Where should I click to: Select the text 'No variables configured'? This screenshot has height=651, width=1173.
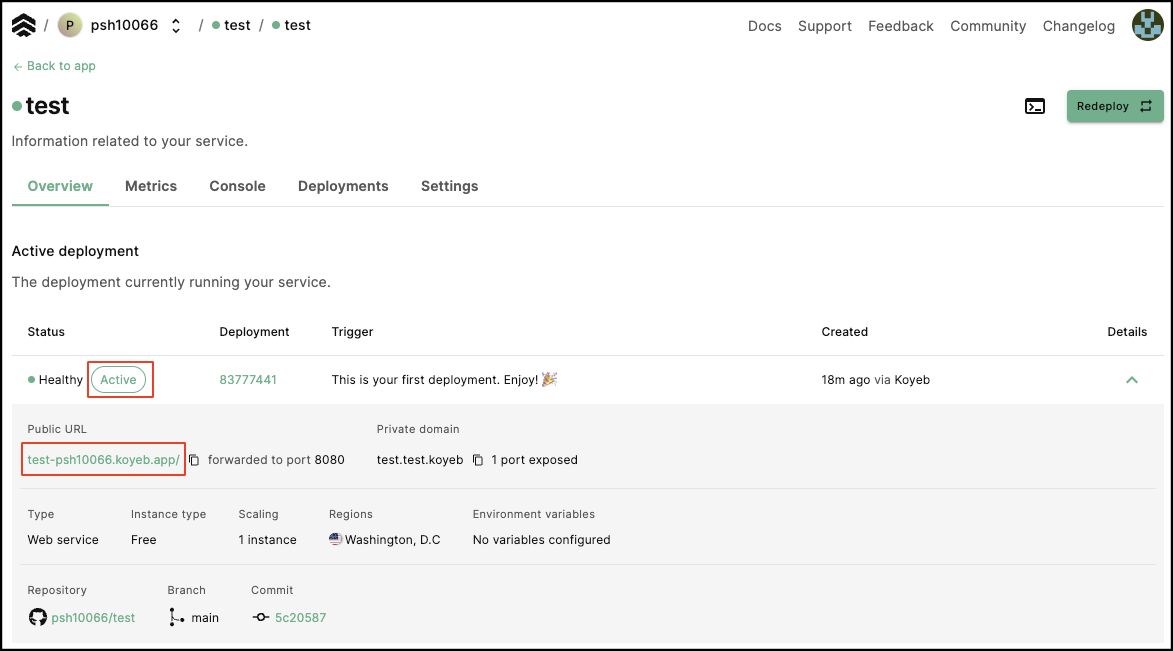click(x=542, y=540)
